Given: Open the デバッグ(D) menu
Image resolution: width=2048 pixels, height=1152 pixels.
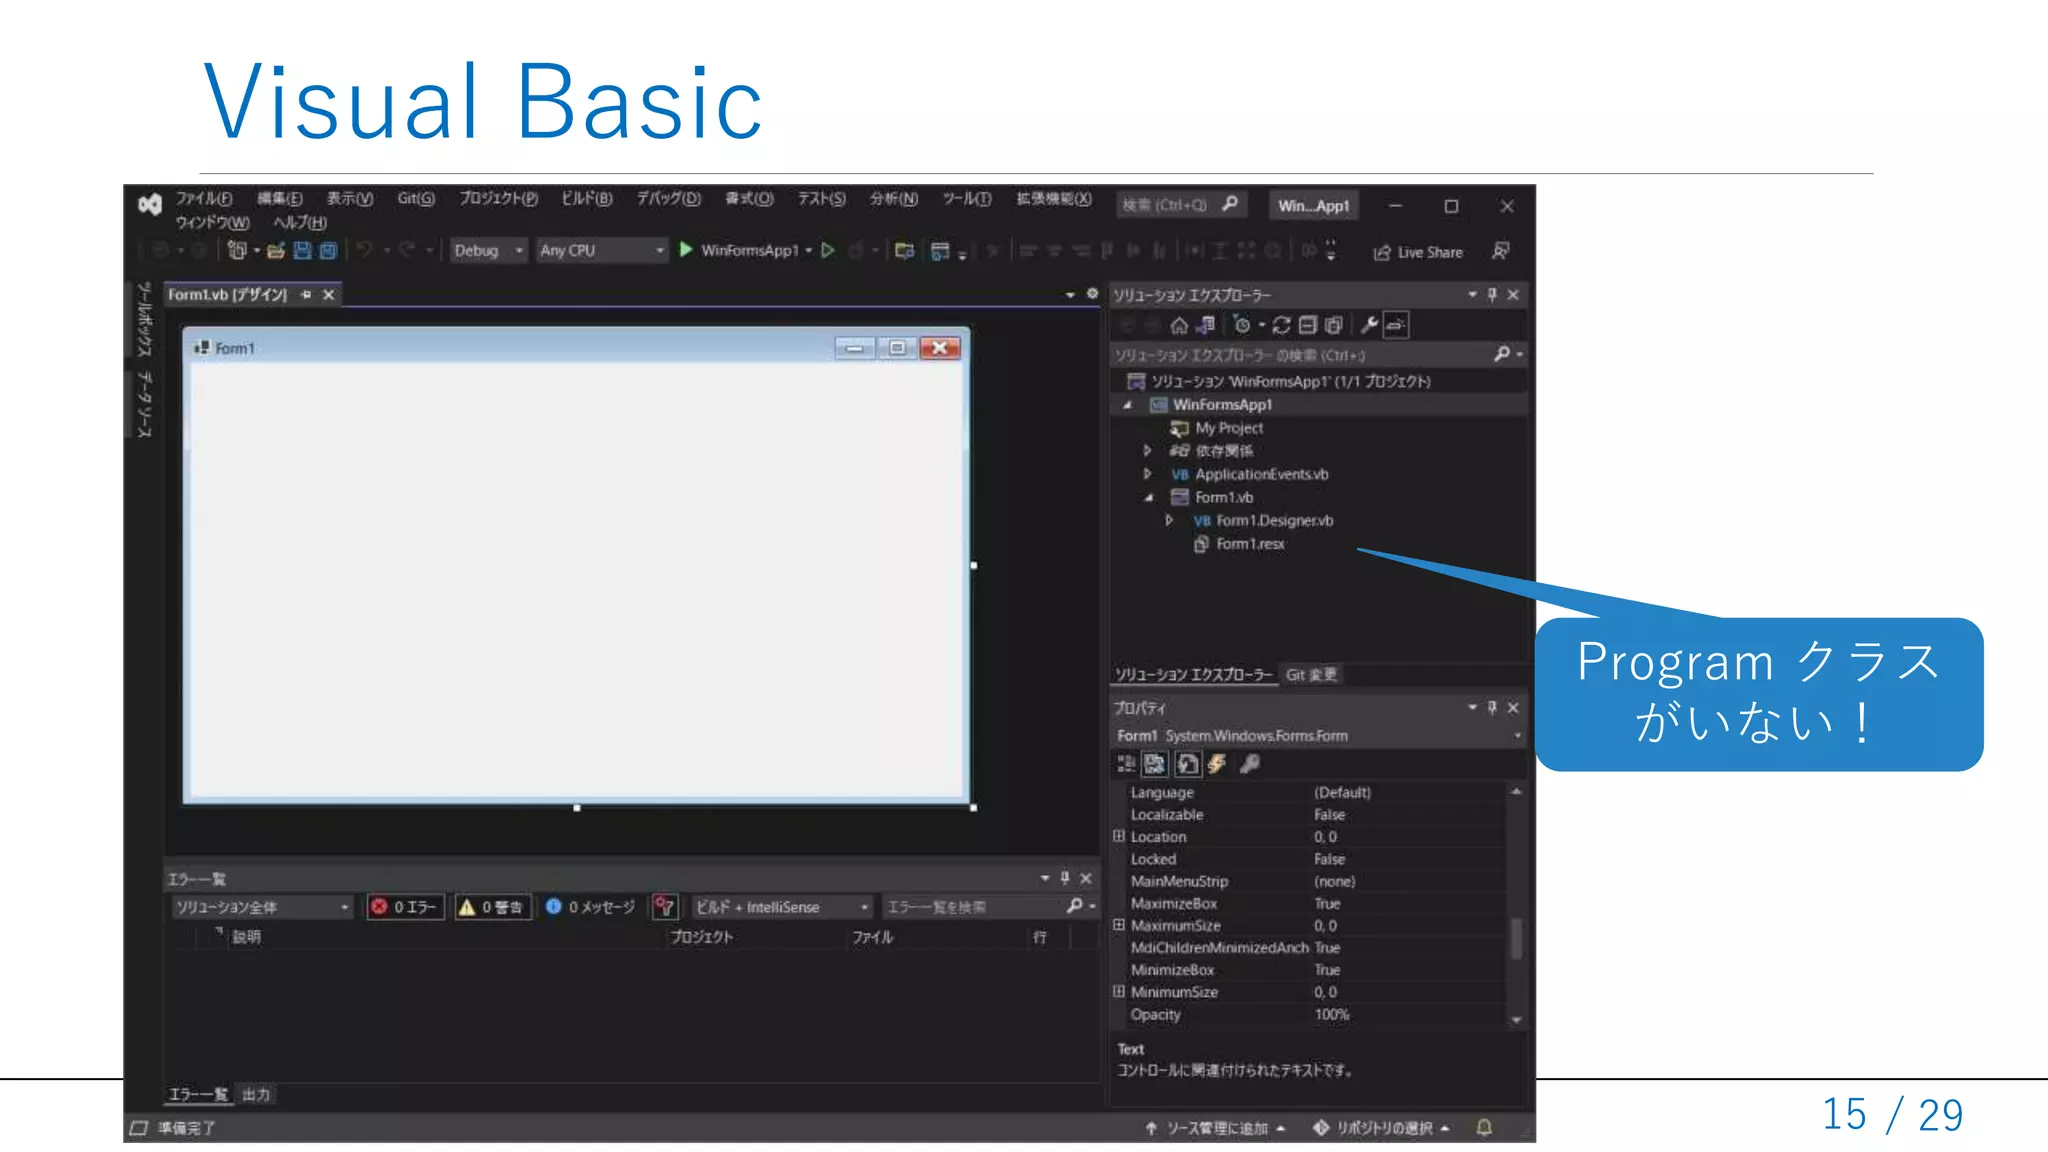Looking at the screenshot, I should click(x=669, y=198).
